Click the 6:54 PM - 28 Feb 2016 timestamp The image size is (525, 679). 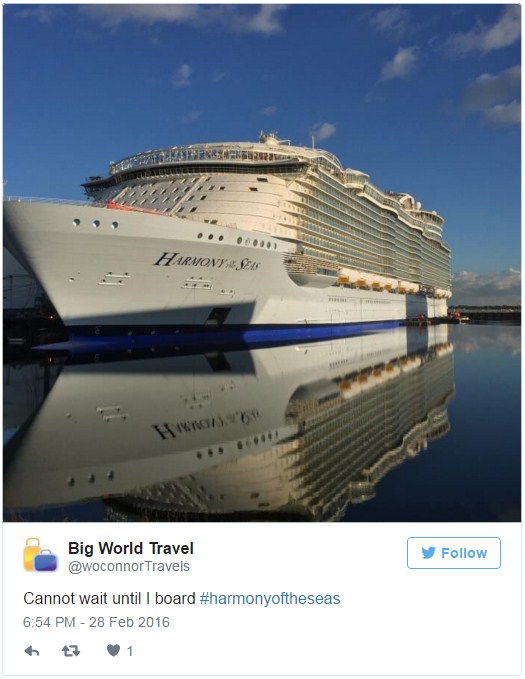pos(96,622)
